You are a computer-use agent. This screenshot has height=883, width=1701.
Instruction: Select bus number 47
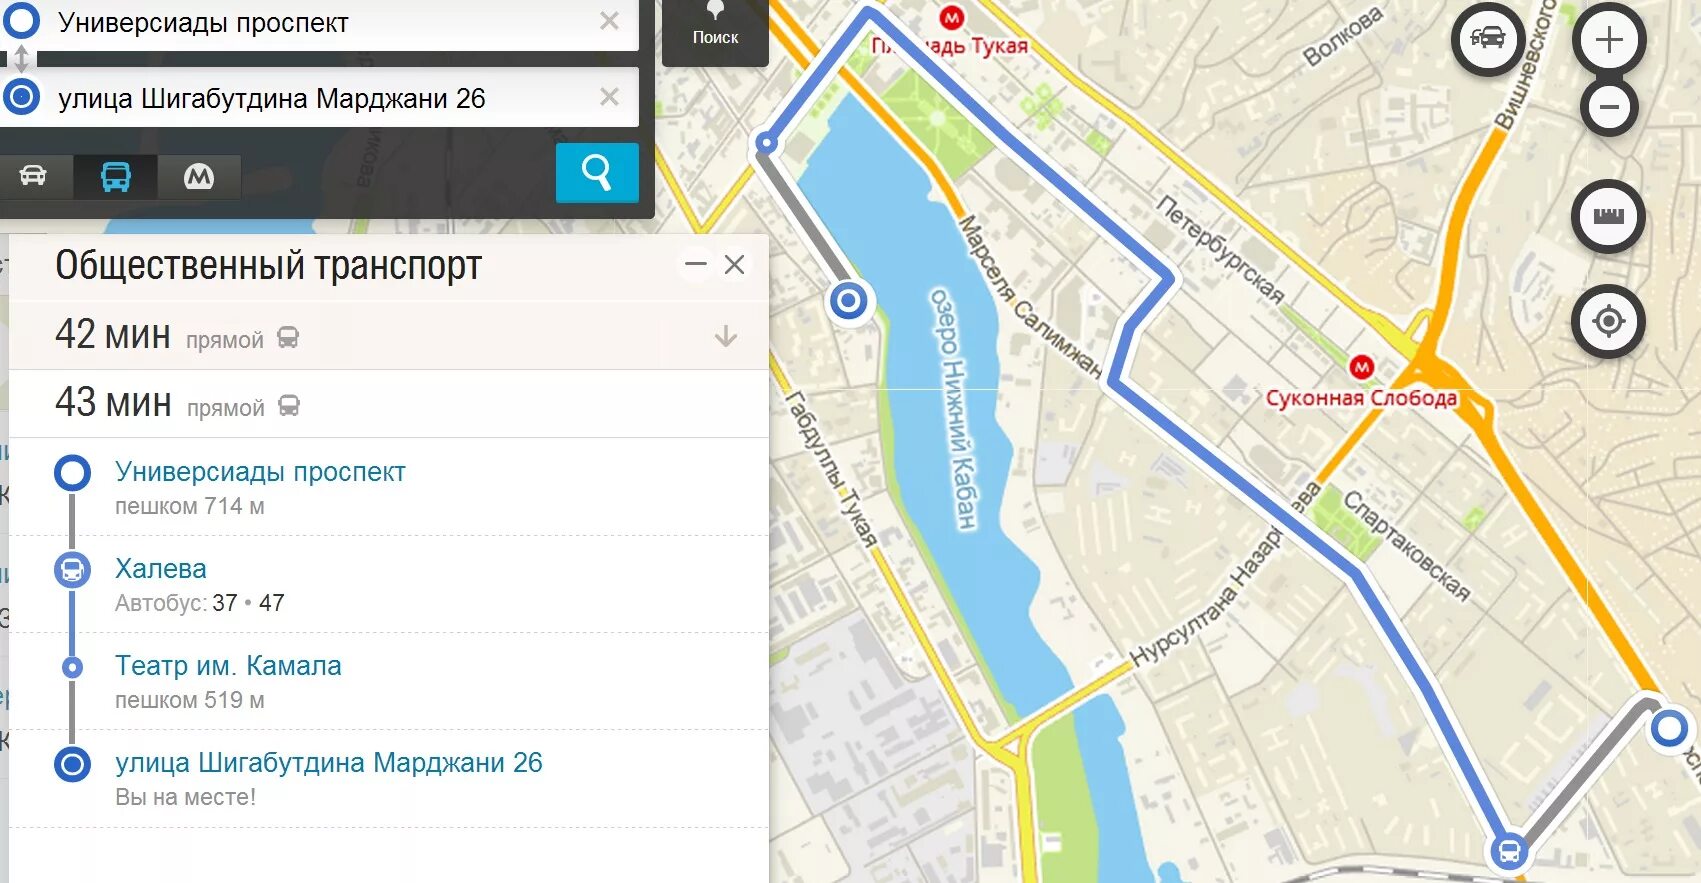pos(272,603)
